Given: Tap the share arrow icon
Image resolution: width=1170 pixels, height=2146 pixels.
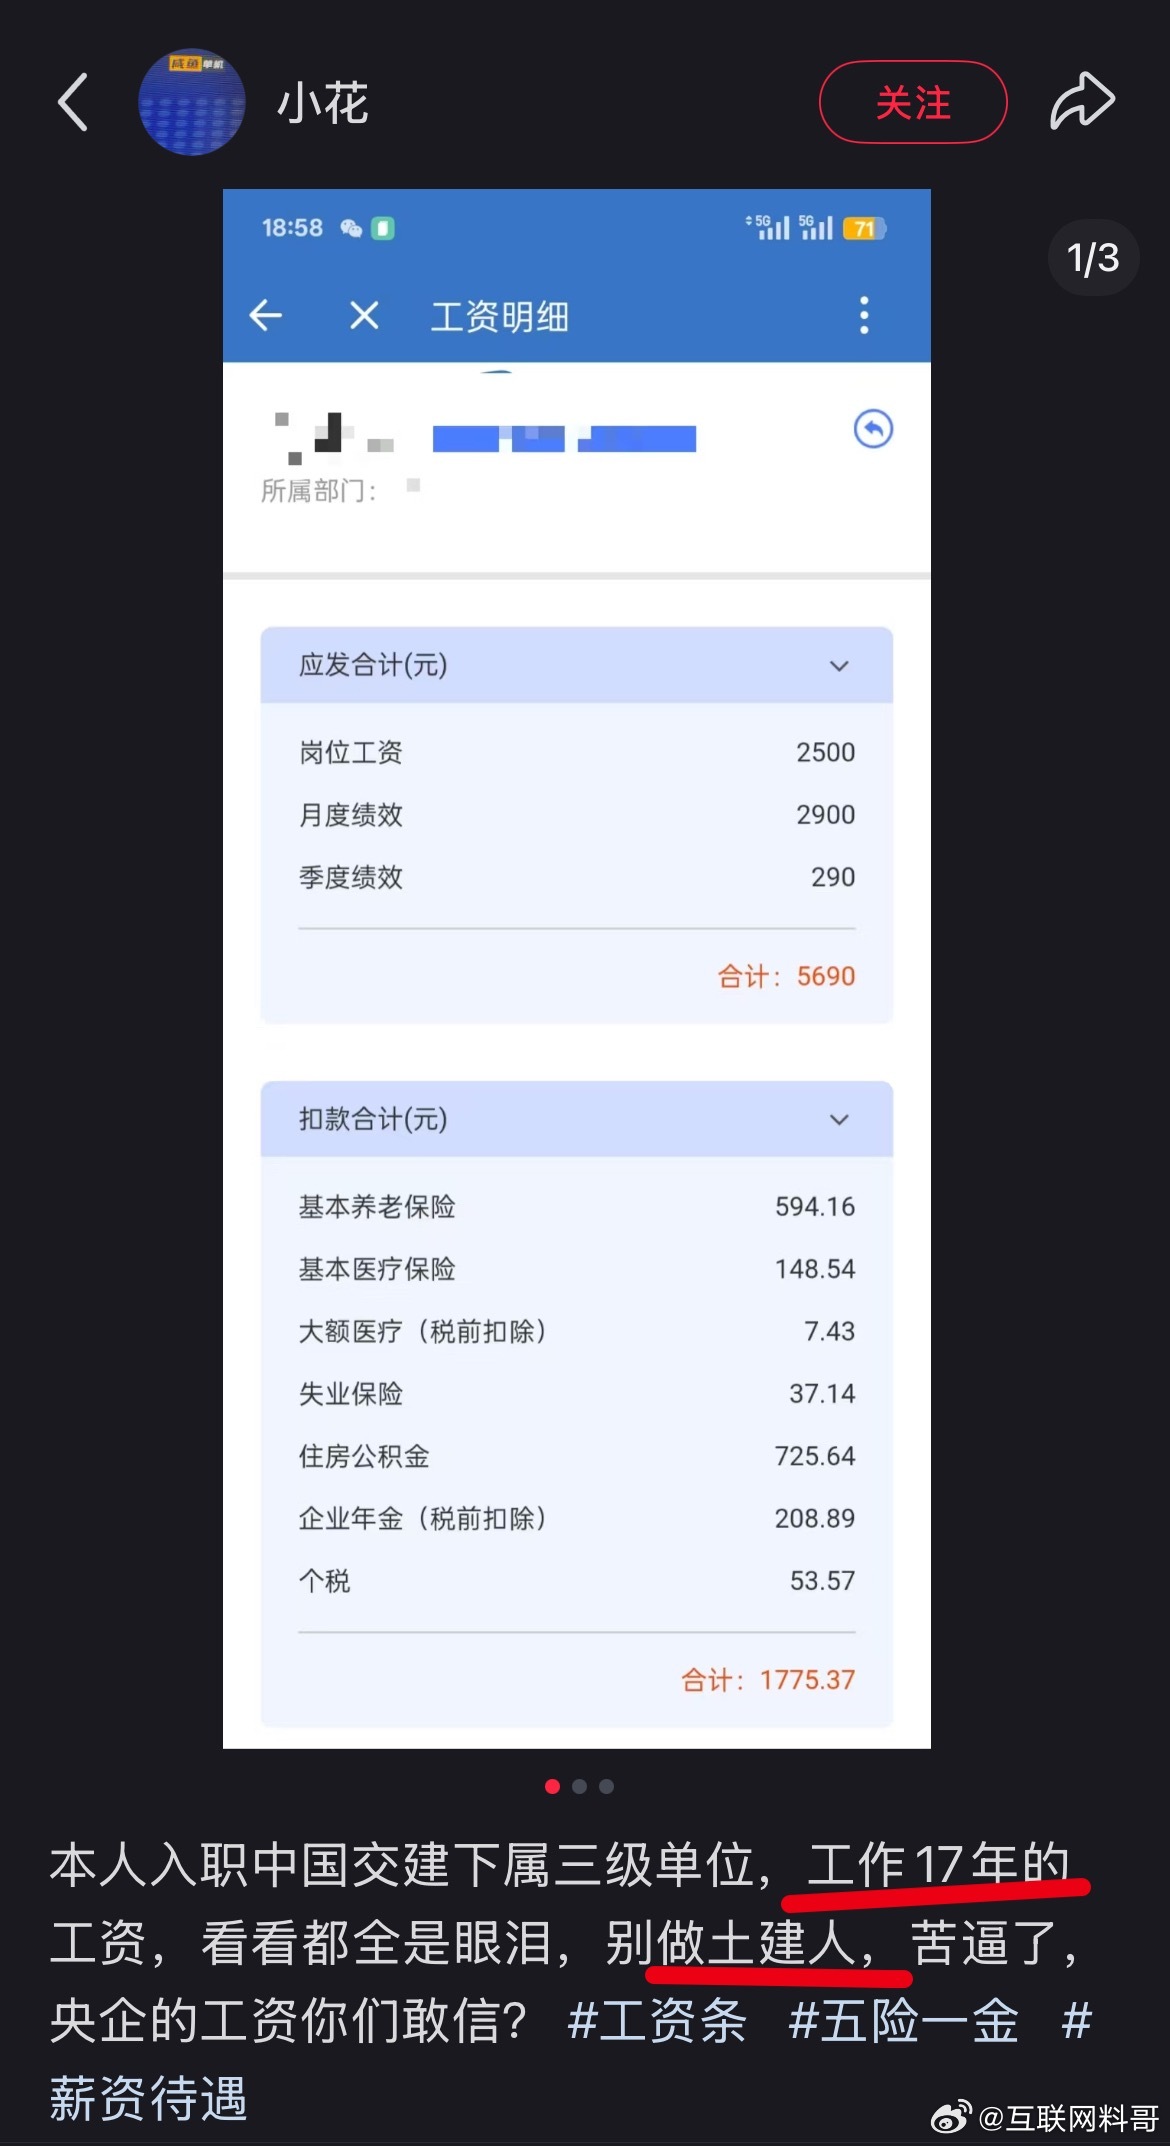Looking at the screenshot, I should [1082, 102].
